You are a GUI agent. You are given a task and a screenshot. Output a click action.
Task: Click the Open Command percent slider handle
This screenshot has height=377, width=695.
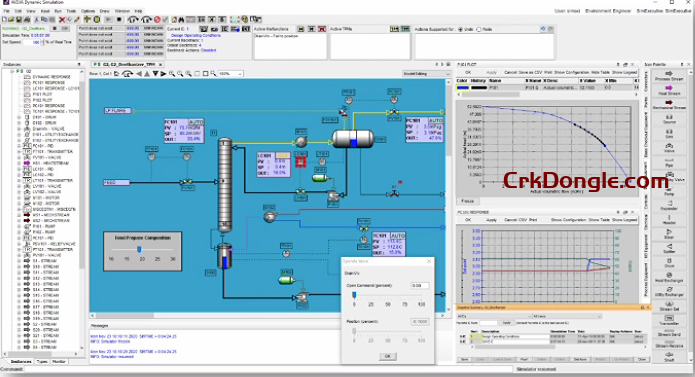pos(354,295)
